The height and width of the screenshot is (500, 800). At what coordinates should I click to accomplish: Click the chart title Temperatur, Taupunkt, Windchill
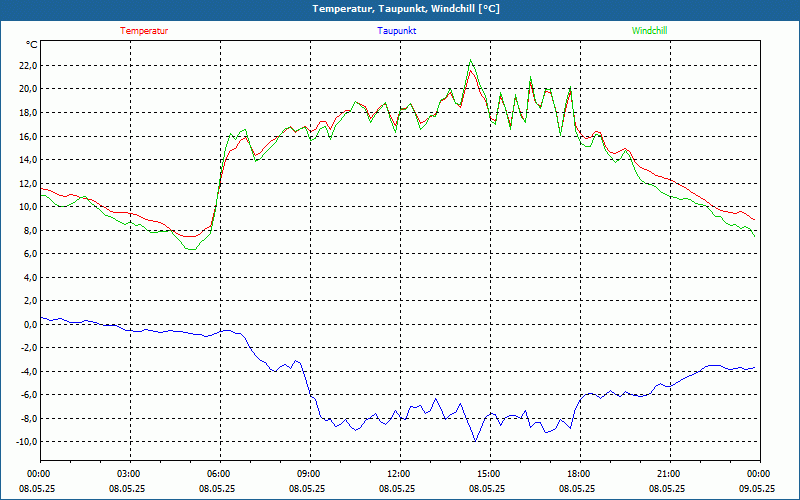pyautogui.click(x=406, y=9)
